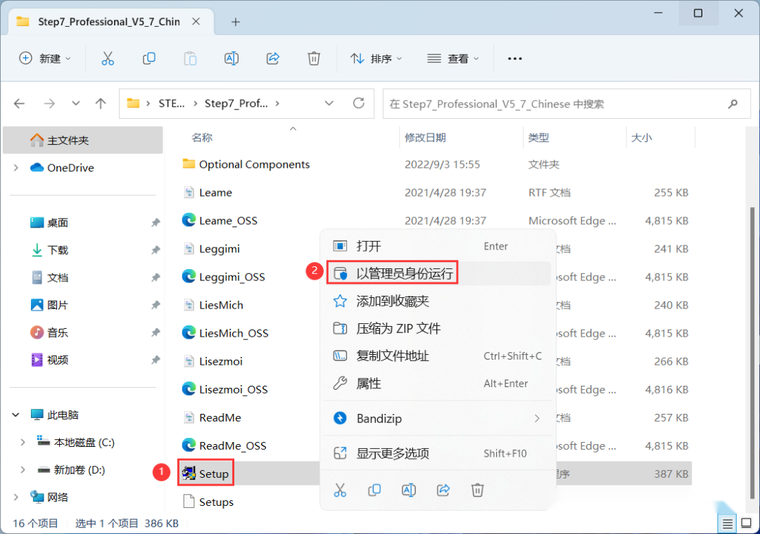Viewport: 760px width, 534px height.
Task: Sort by the 修改日期 column header
Action: click(425, 138)
